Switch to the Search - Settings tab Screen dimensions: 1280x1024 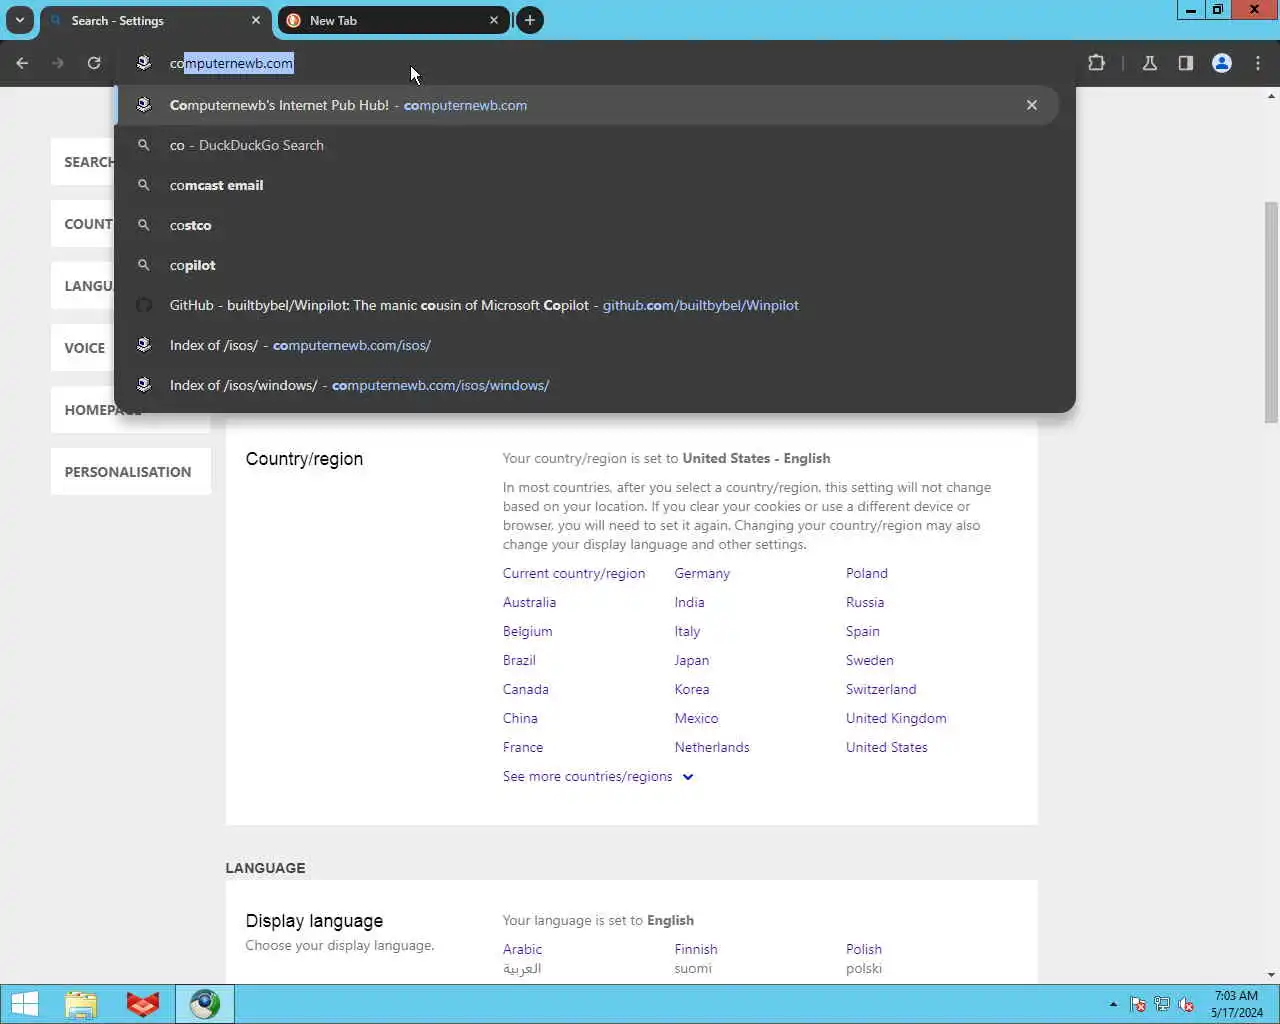pos(155,20)
